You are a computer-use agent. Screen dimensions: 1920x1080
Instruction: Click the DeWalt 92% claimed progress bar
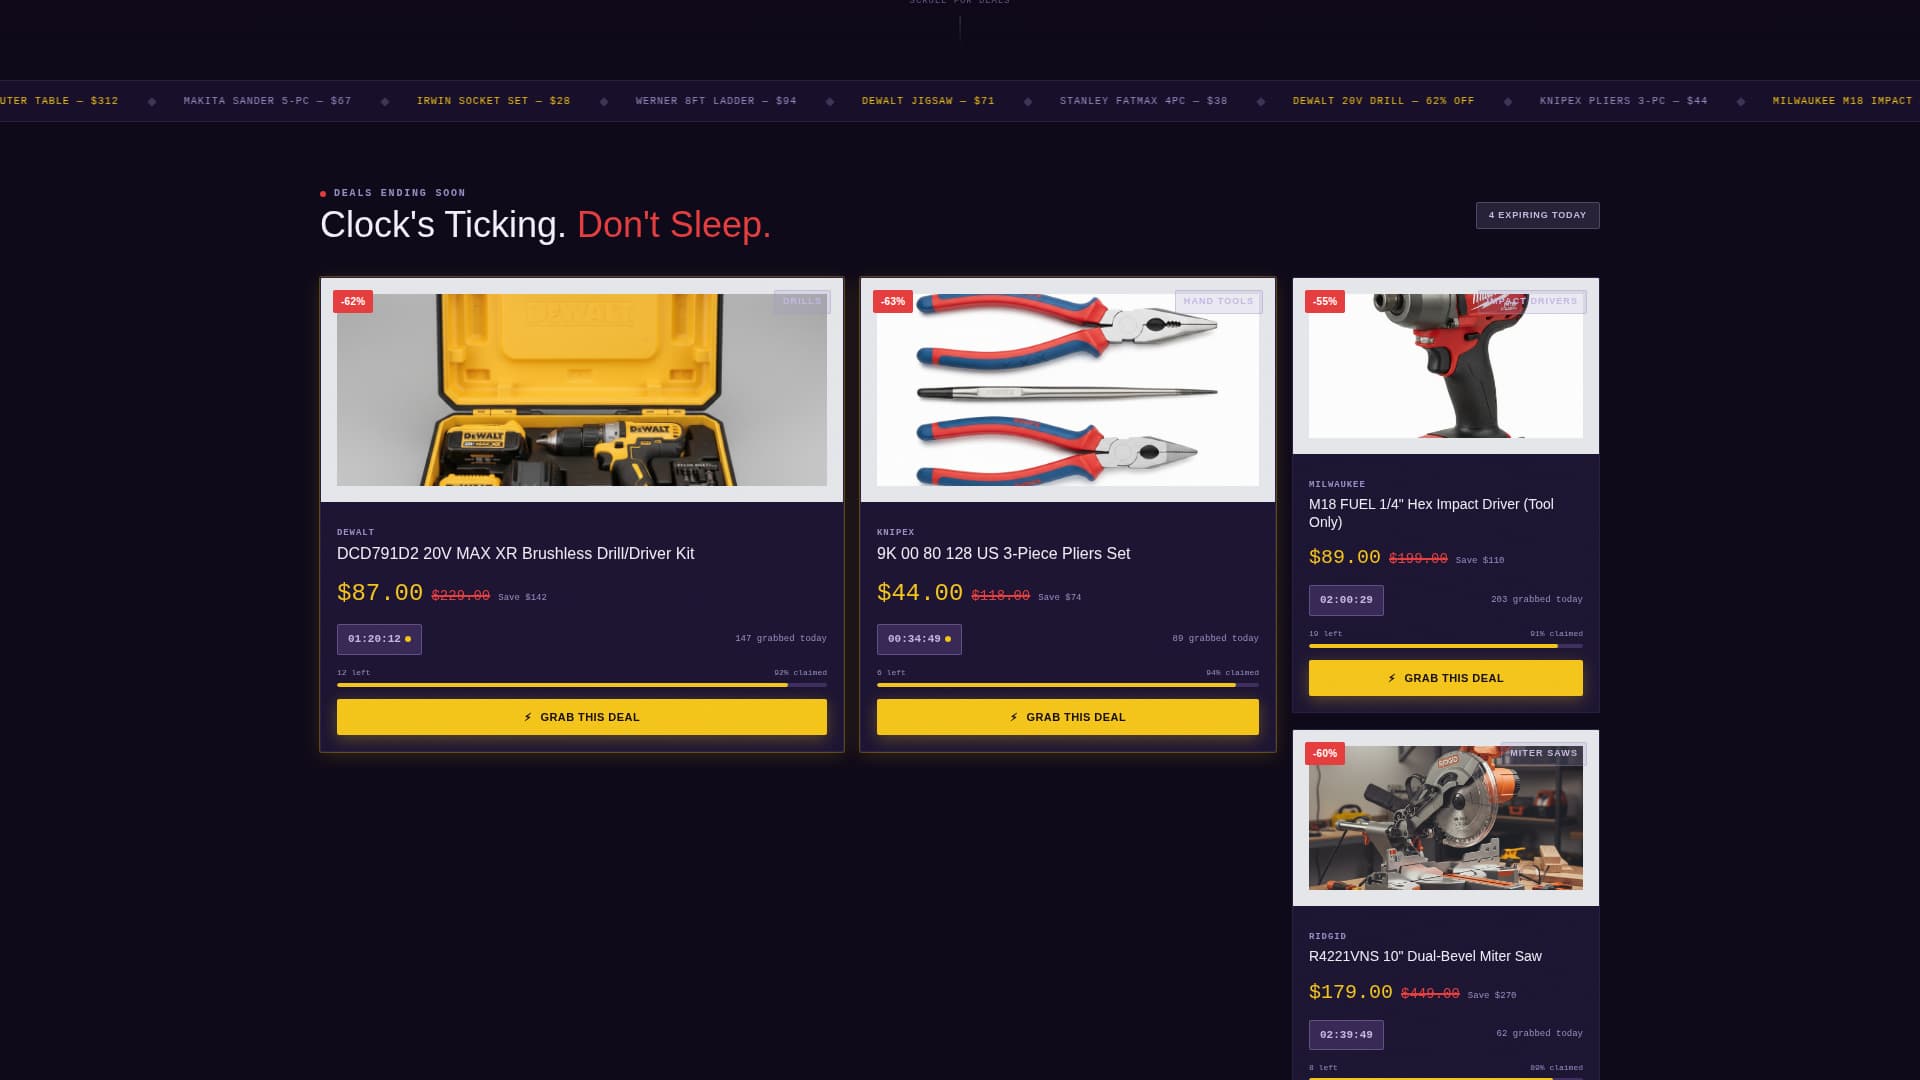[581, 685]
